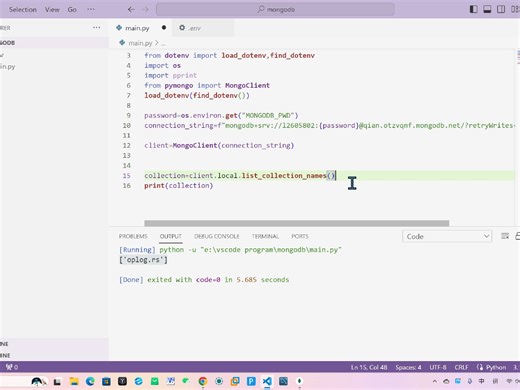Click Ln 15, Col 48 status entry
Image resolution: width=520 pixels, height=390 pixels.
click(369, 367)
